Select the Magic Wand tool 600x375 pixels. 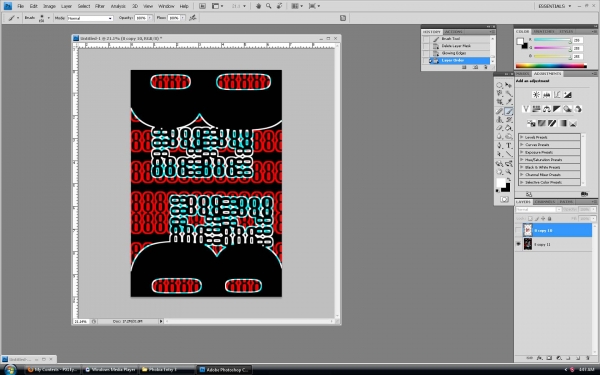click(509, 93)
